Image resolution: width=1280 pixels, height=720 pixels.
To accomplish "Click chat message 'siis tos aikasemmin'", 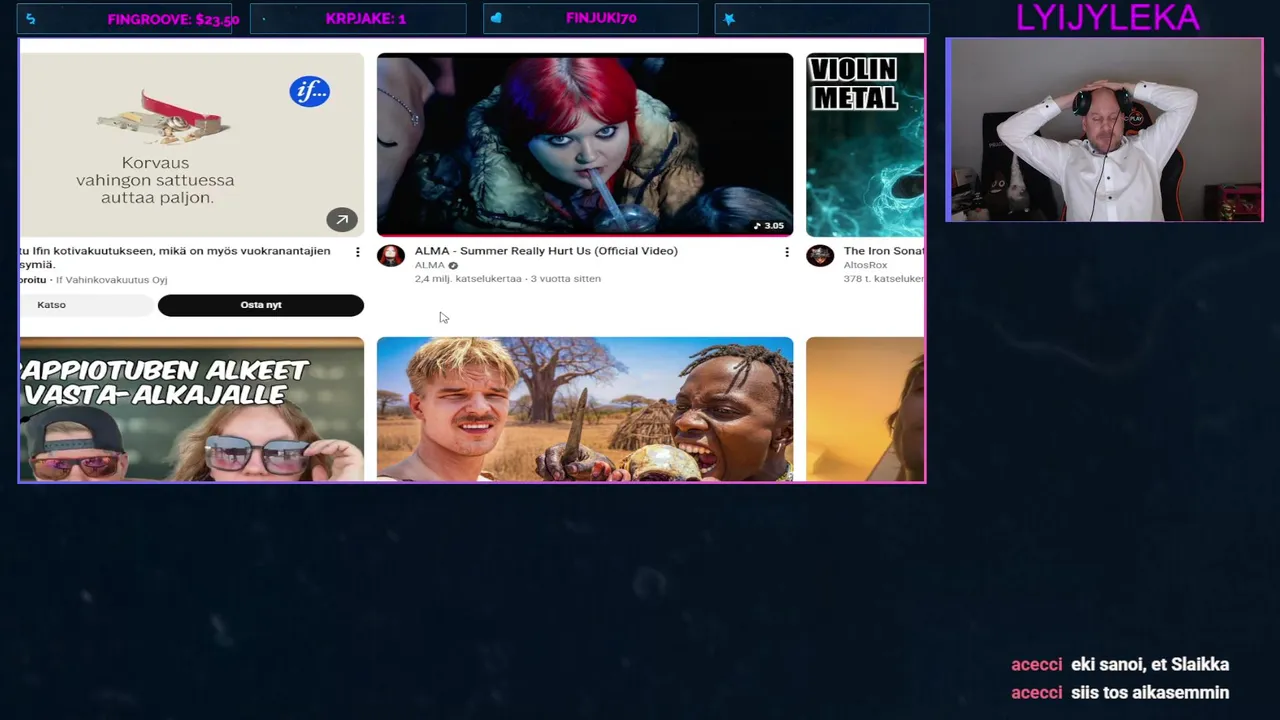I will 1150,692.
